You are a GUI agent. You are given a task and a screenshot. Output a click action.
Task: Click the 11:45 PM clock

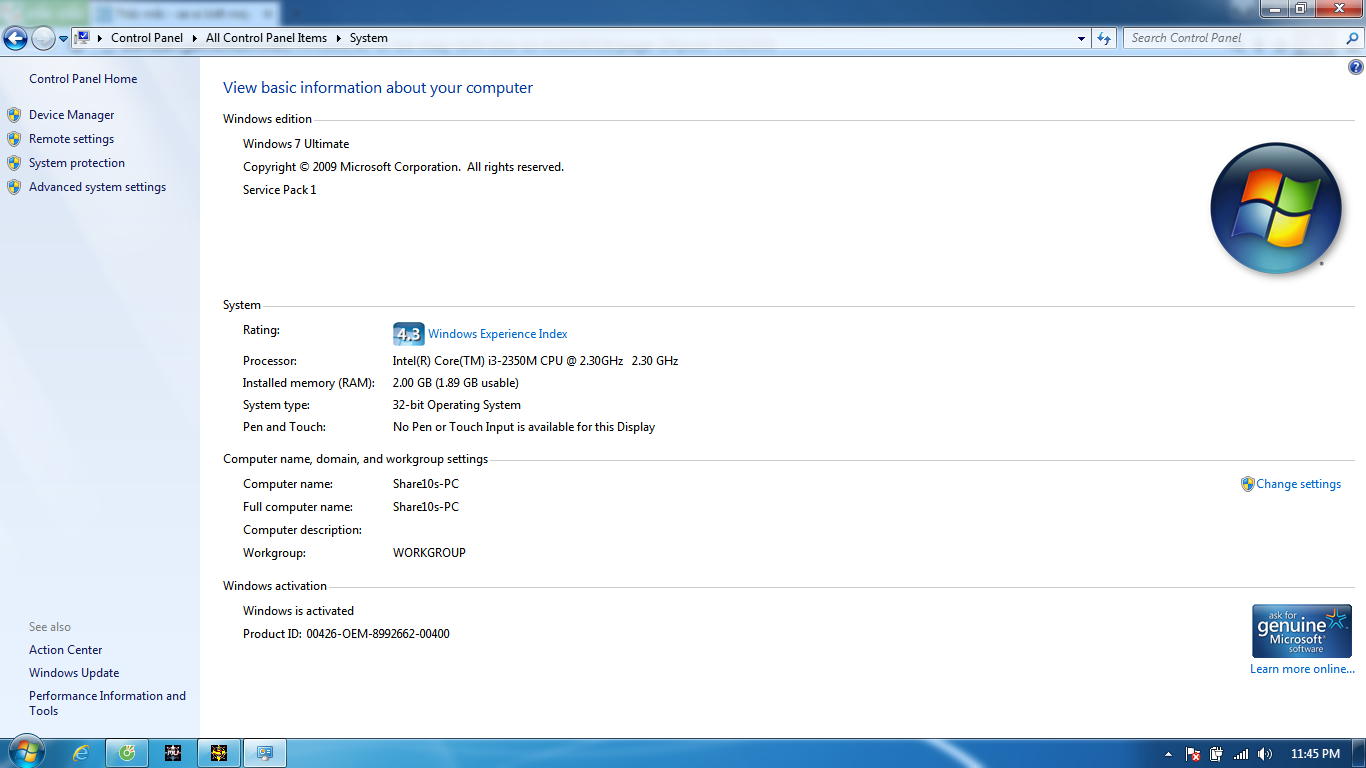[x=1315, y=754]
